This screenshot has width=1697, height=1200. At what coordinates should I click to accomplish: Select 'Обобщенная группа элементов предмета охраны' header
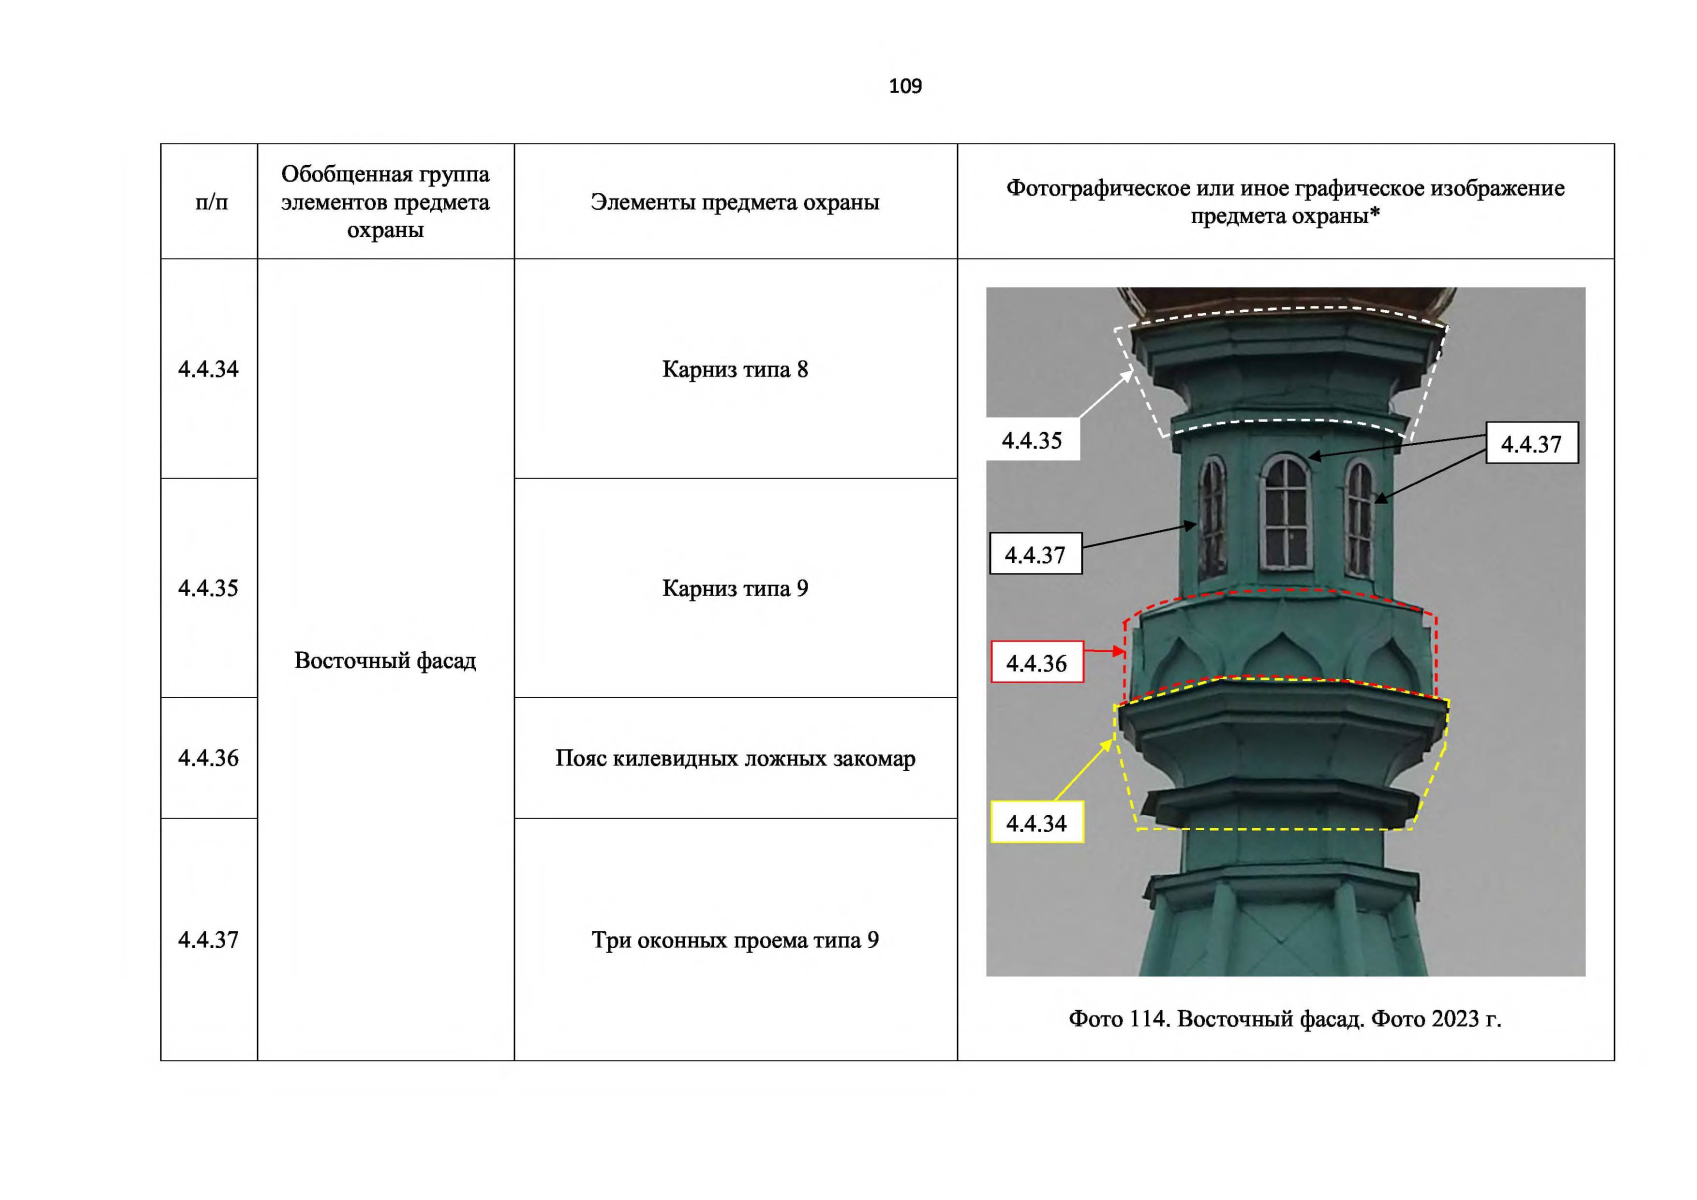[x=385, y=202]
